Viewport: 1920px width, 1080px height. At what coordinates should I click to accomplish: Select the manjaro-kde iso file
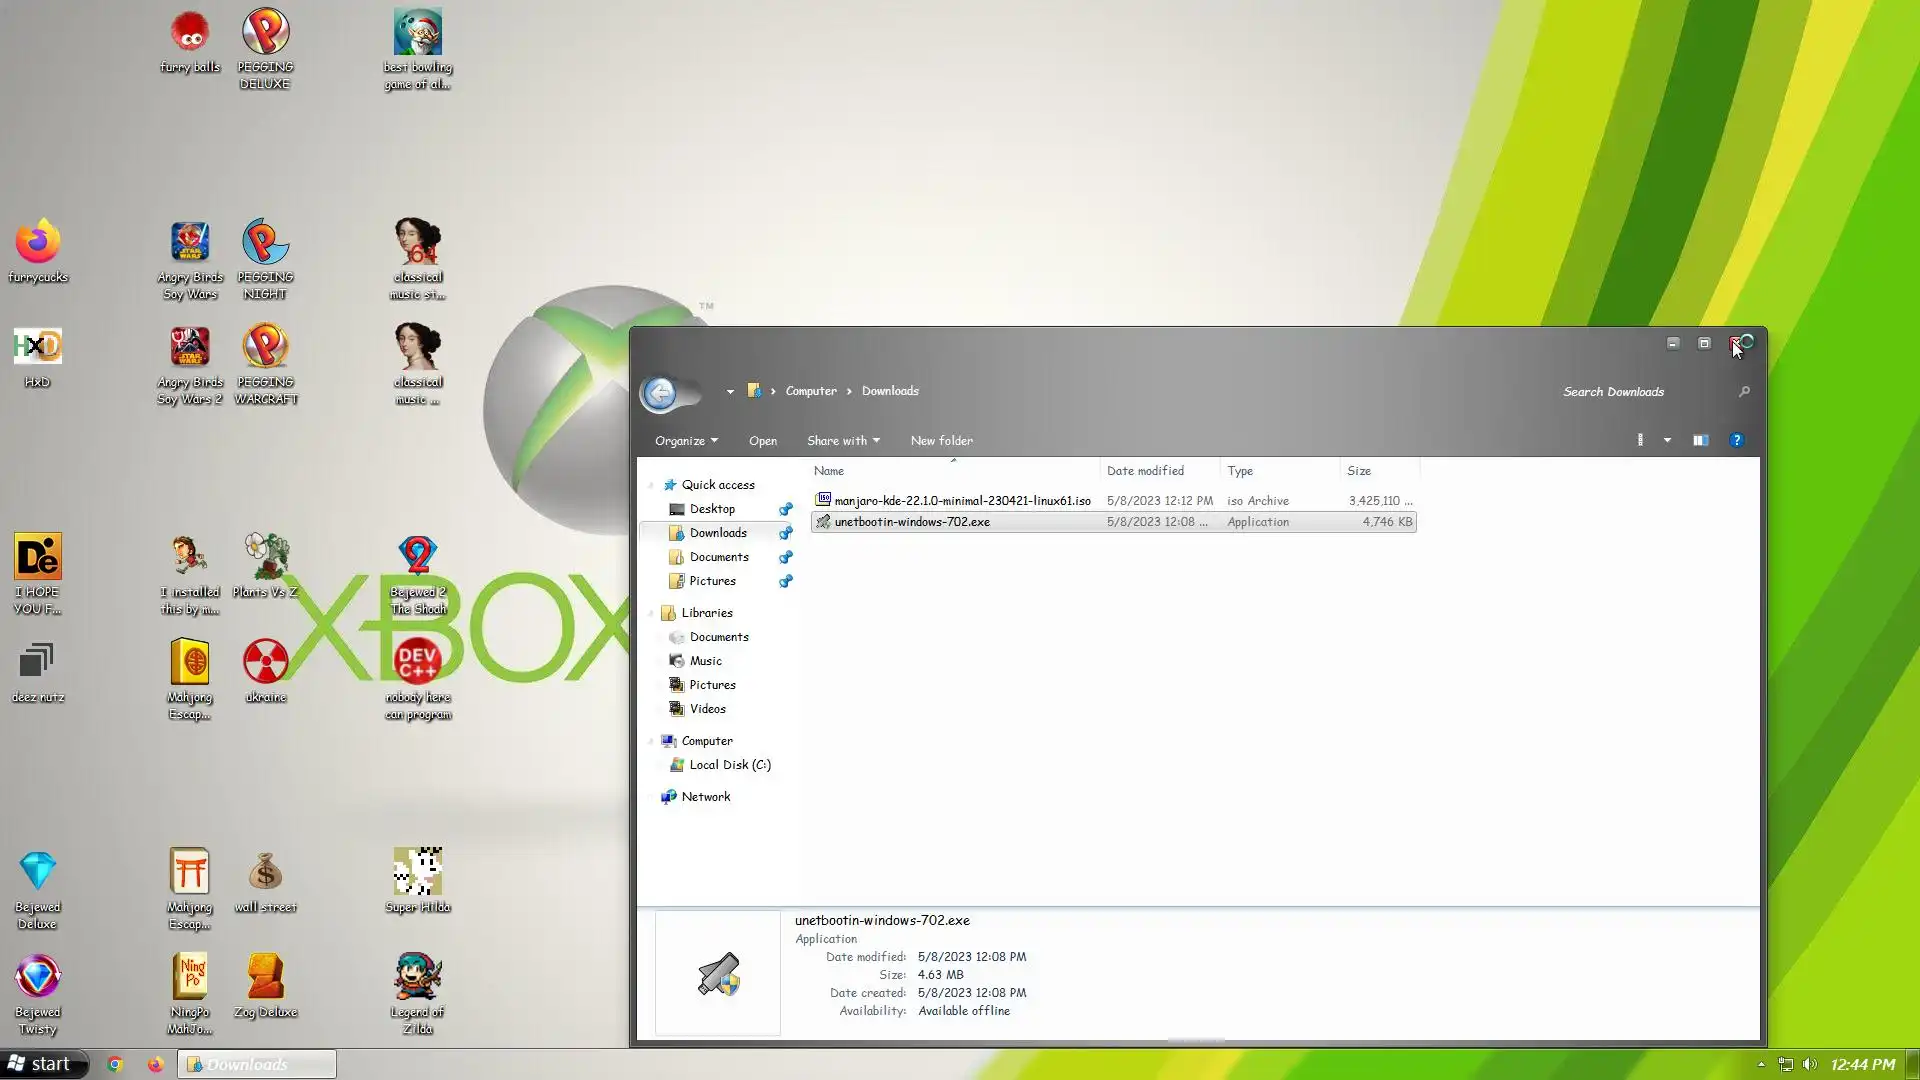point(961,501)
